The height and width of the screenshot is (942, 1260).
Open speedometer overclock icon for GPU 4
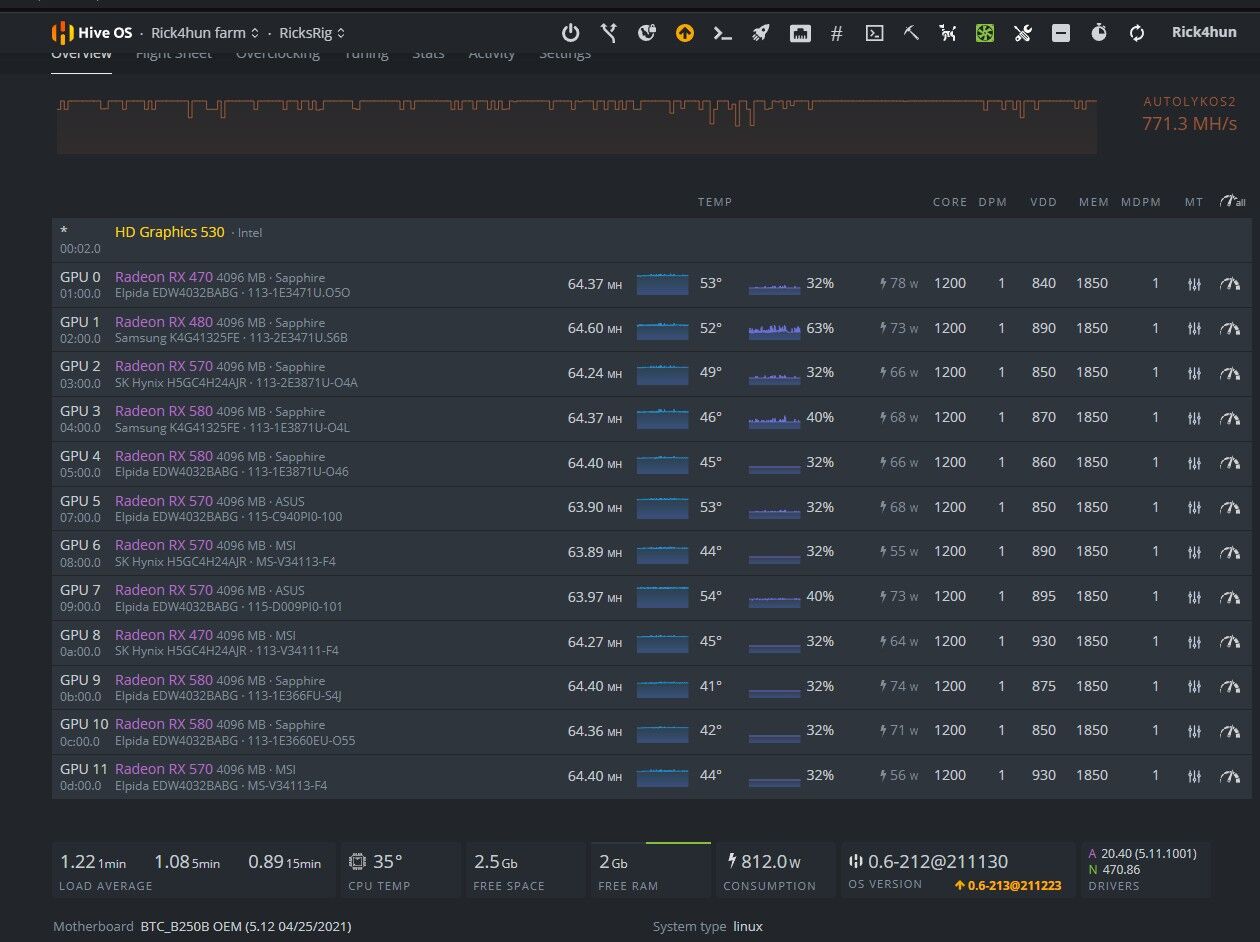point(1229,463)
